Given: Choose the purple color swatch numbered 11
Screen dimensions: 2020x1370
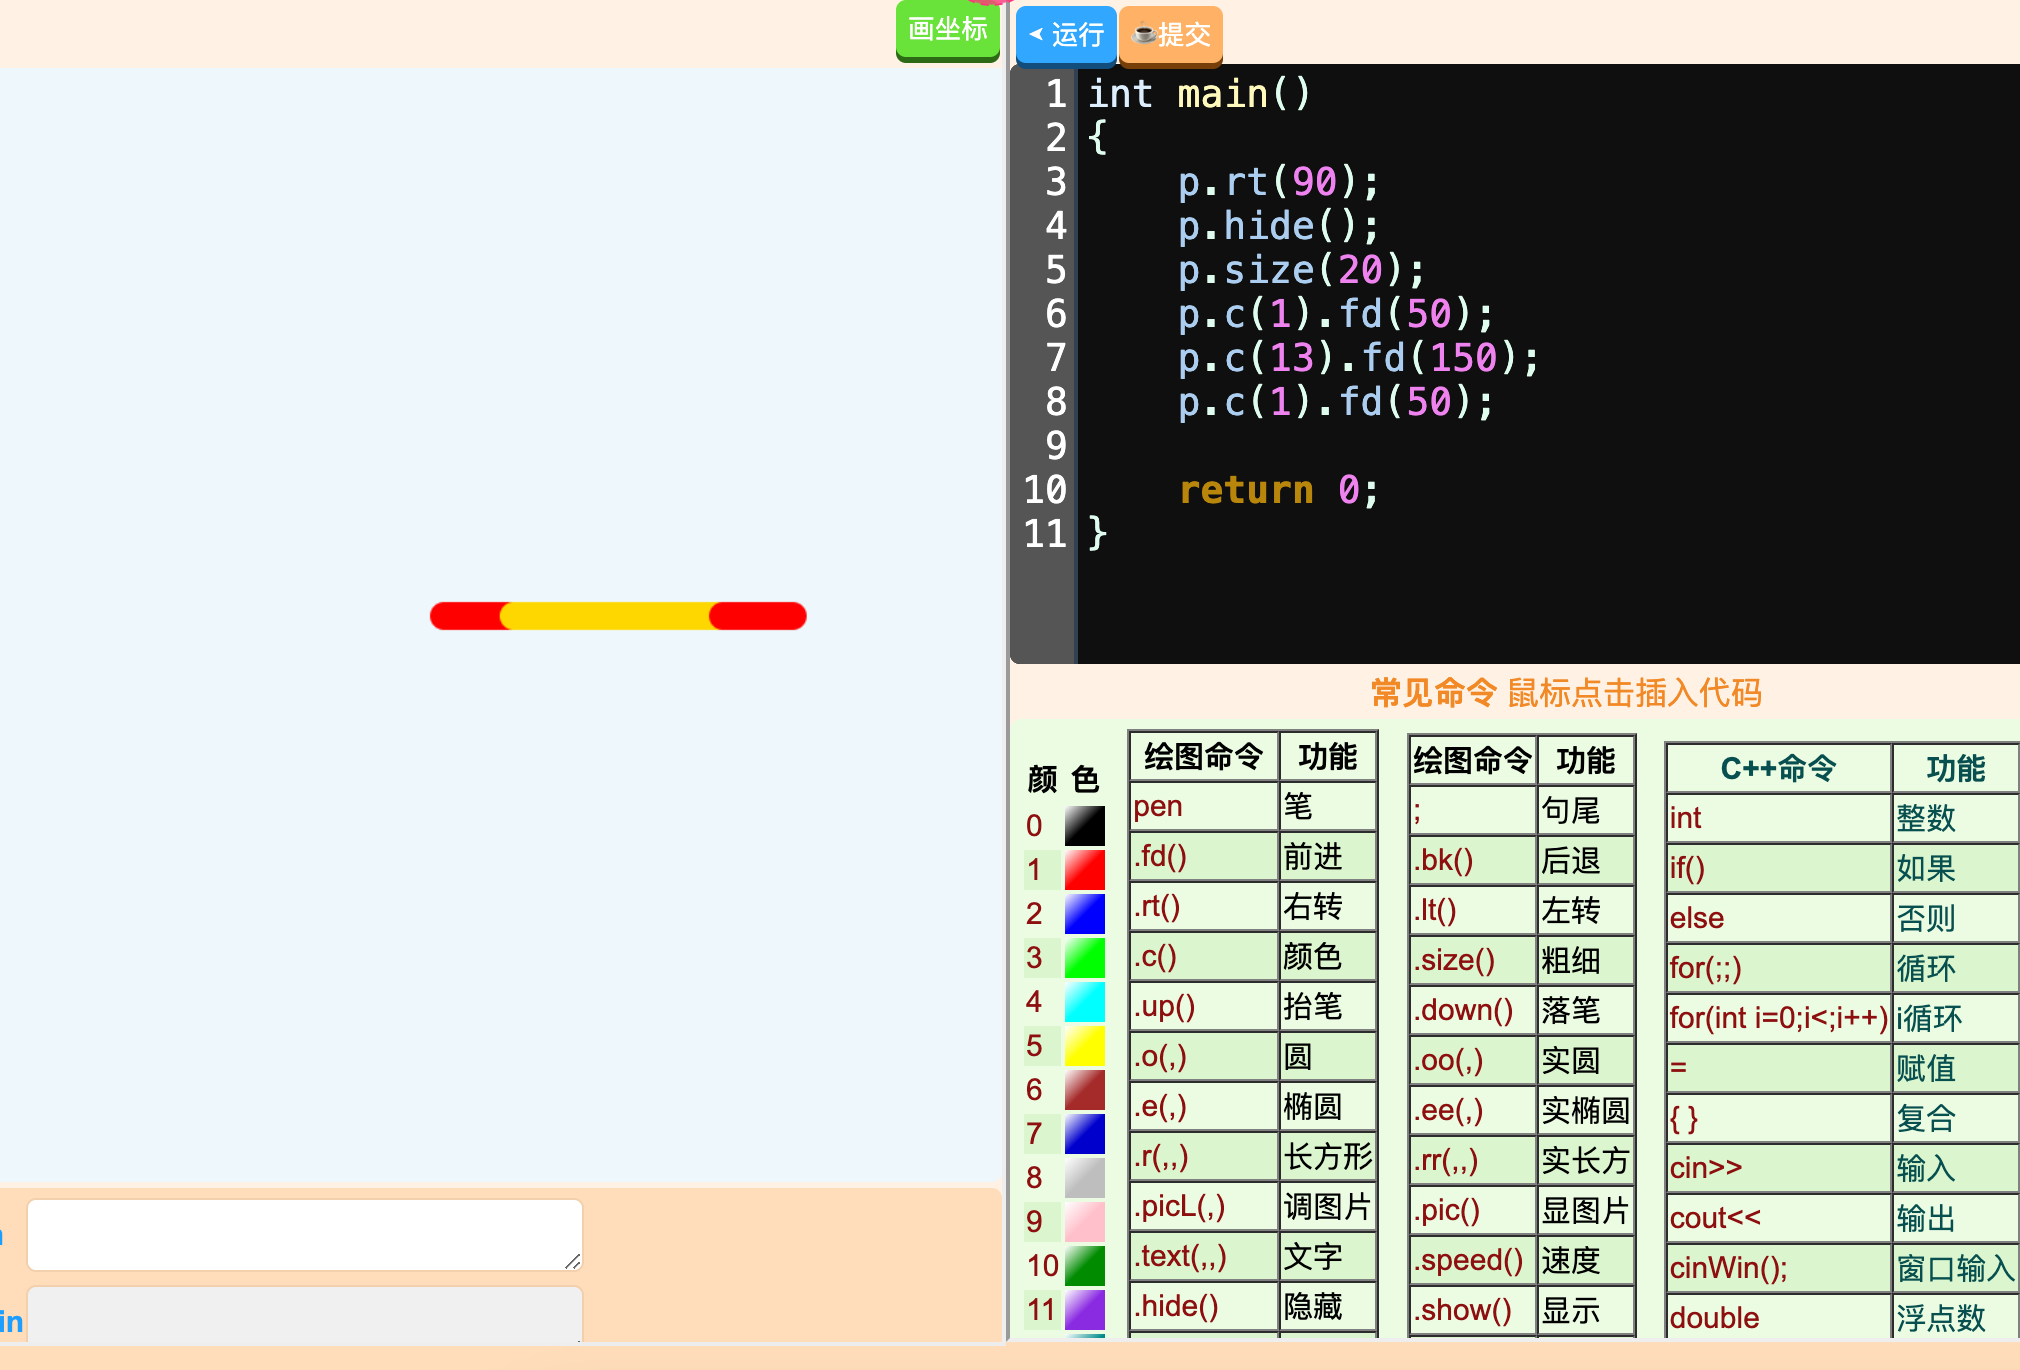Looking at the screenshot, I should point(1084,1309).
